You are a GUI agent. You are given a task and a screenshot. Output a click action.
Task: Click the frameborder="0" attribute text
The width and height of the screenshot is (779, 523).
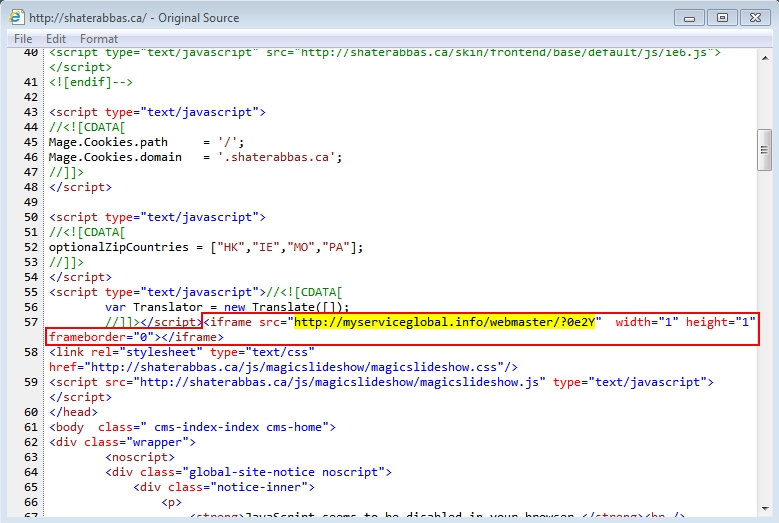(102, 337)
